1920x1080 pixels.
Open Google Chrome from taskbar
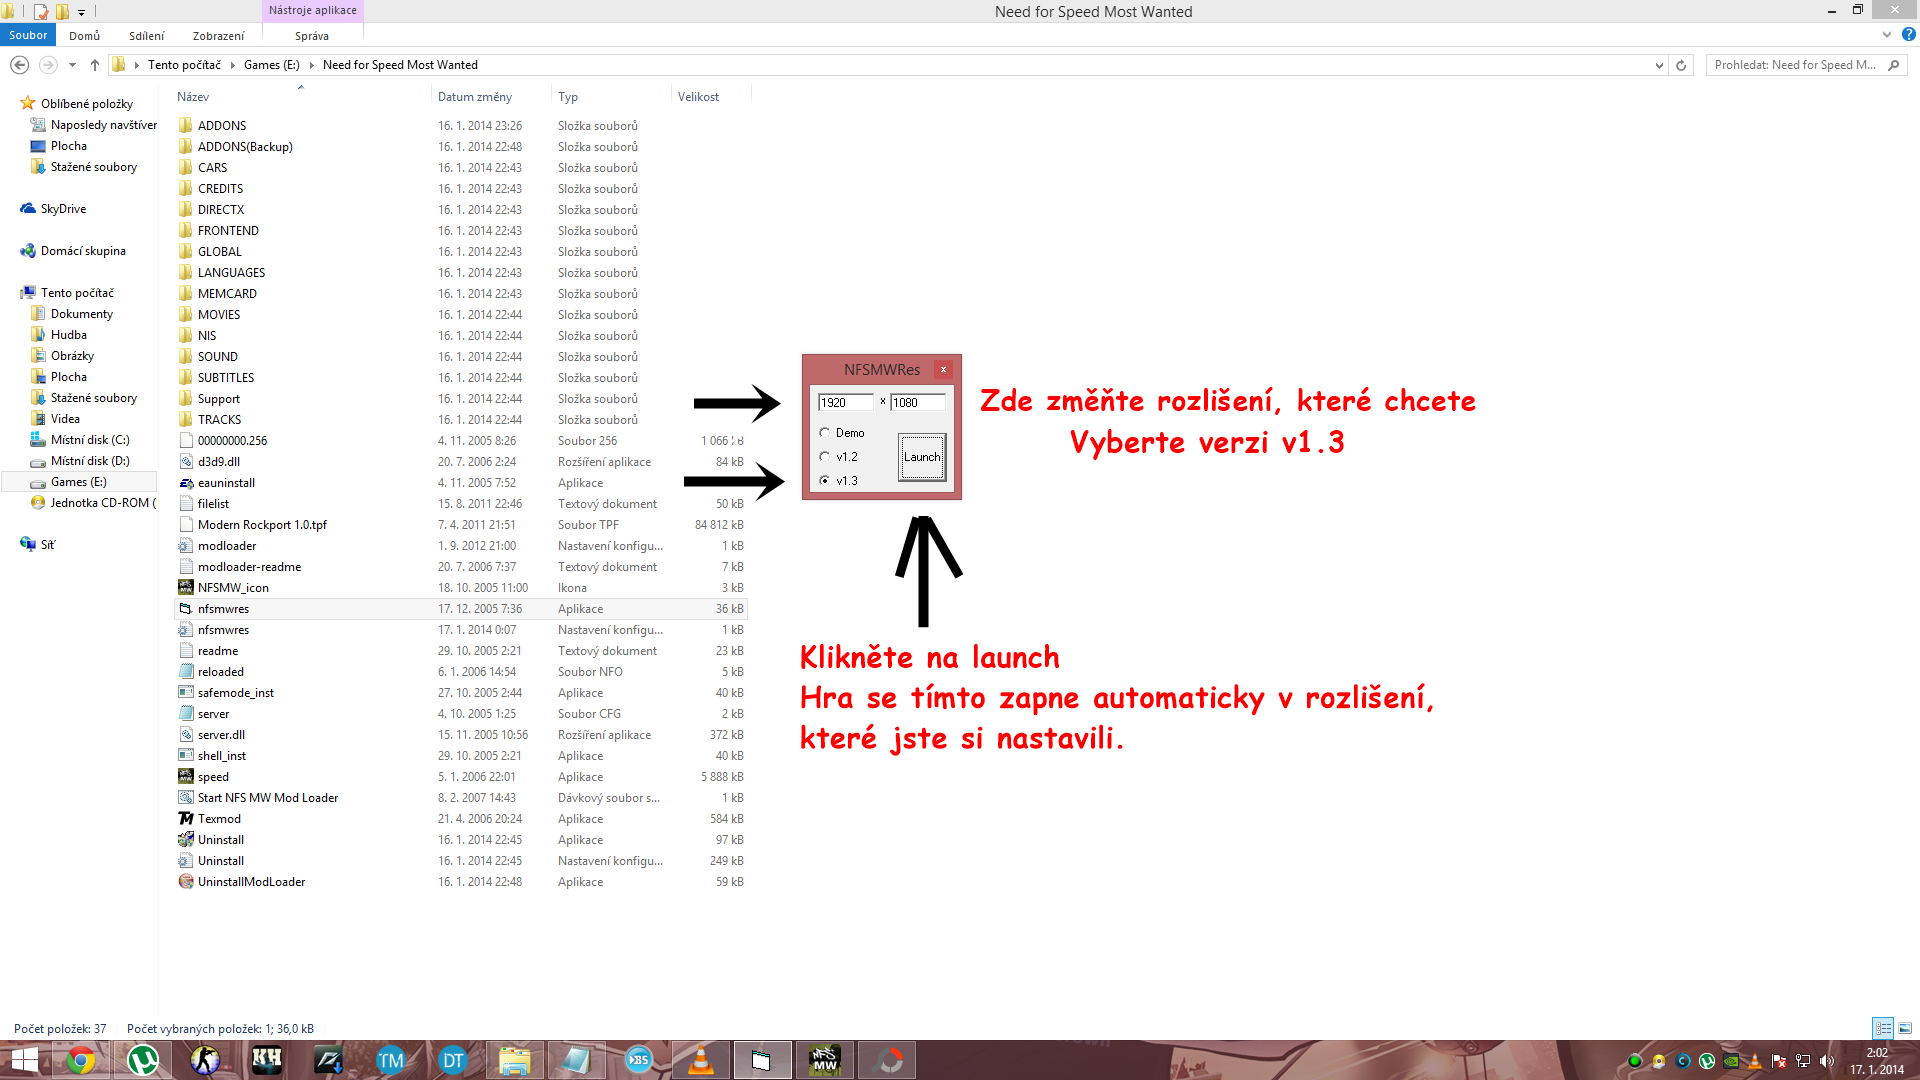coord(81,1060)
